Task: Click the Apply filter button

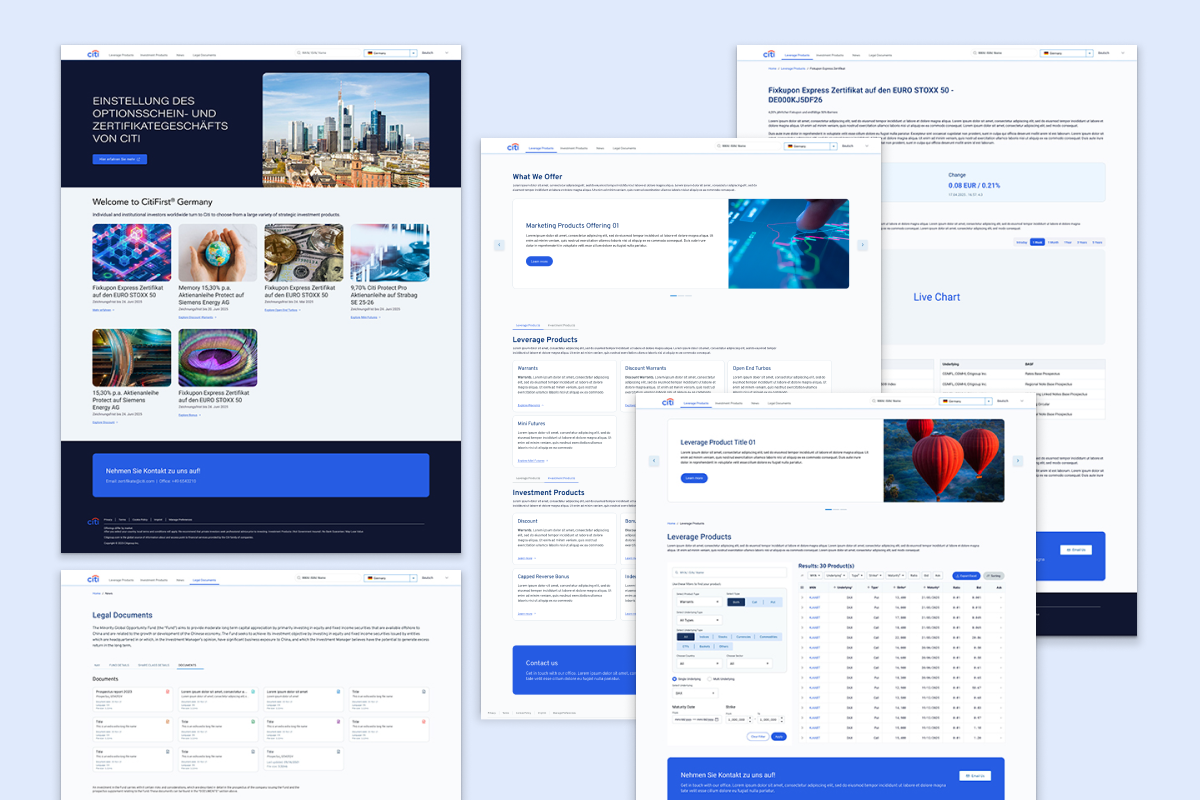Action: click(x=779, y=736)
